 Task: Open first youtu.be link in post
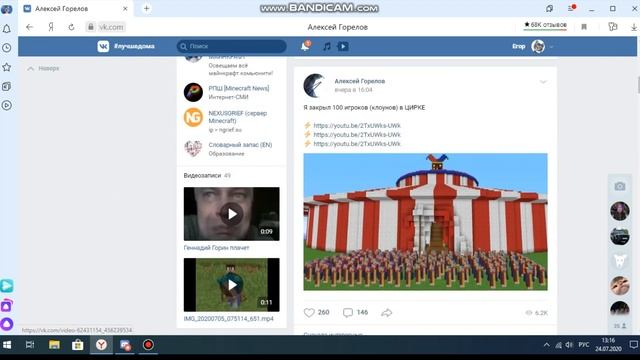tap(357, 126)
